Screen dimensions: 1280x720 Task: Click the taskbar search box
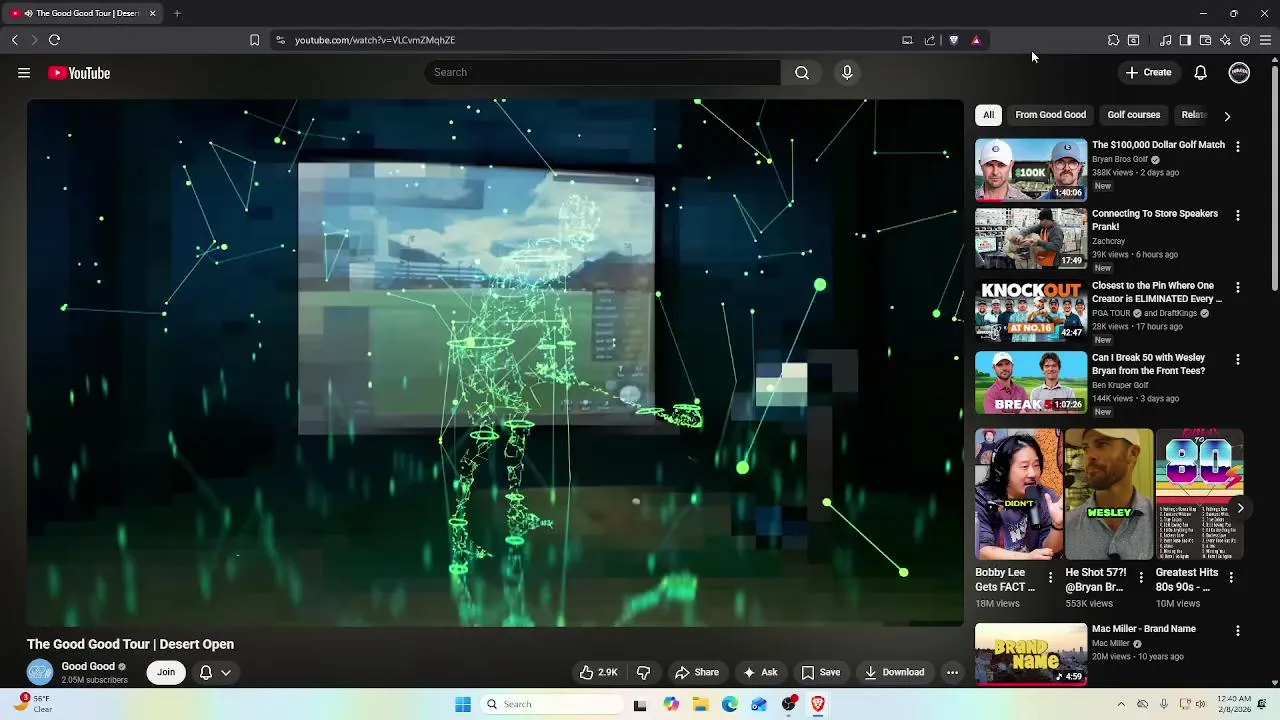(552, 704)
